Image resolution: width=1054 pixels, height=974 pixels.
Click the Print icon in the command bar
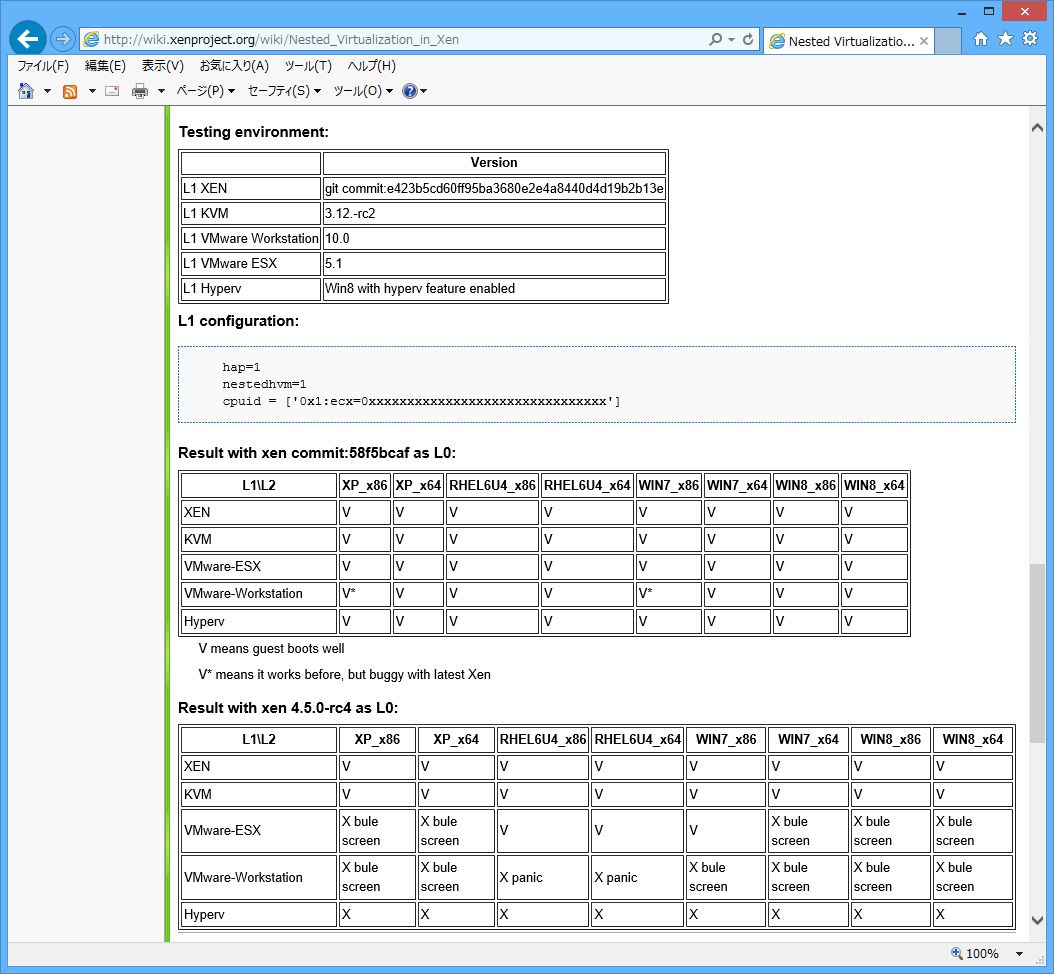pyautogui.click(x=140, y=91)
